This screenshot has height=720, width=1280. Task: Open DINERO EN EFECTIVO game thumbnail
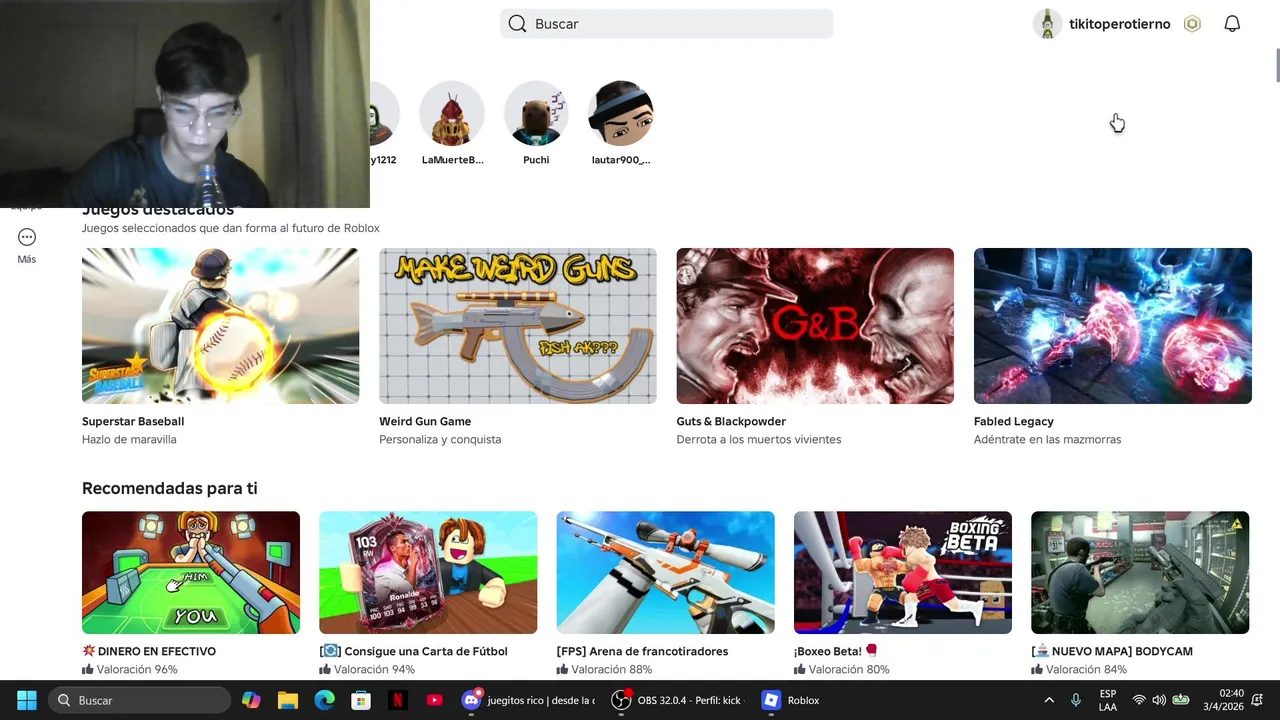coord(191,572)
